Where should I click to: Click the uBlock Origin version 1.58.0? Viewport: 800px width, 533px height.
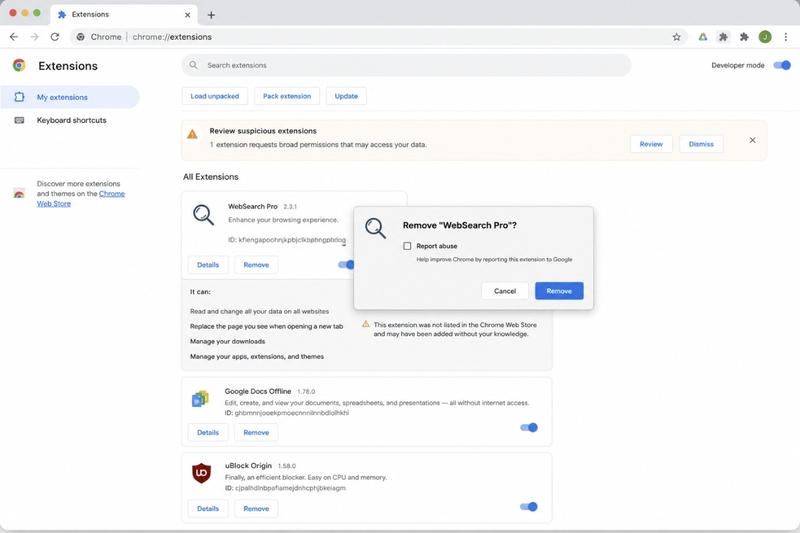point(287,466)
